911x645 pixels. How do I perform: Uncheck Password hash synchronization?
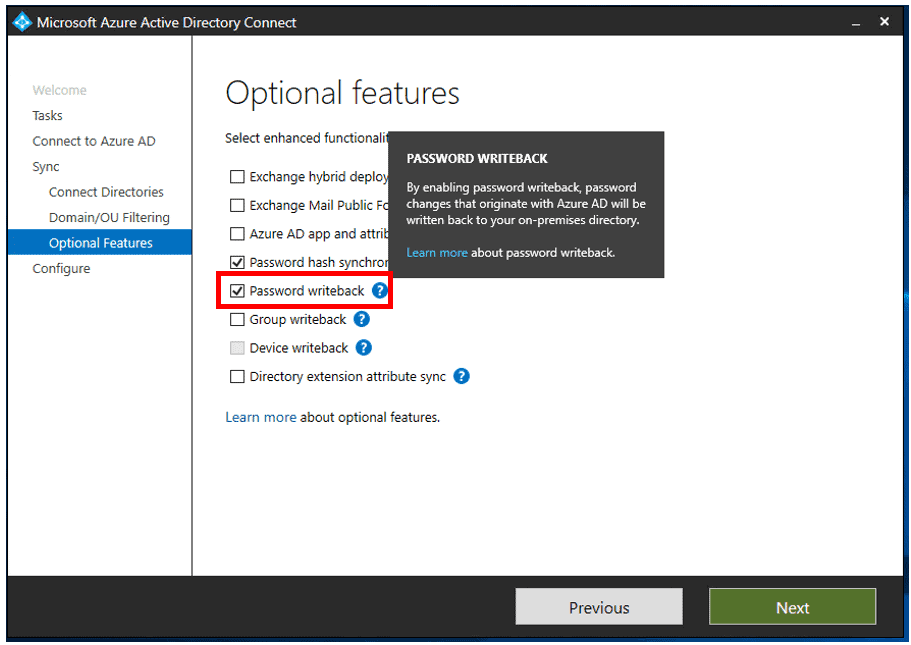coord(237,262)
